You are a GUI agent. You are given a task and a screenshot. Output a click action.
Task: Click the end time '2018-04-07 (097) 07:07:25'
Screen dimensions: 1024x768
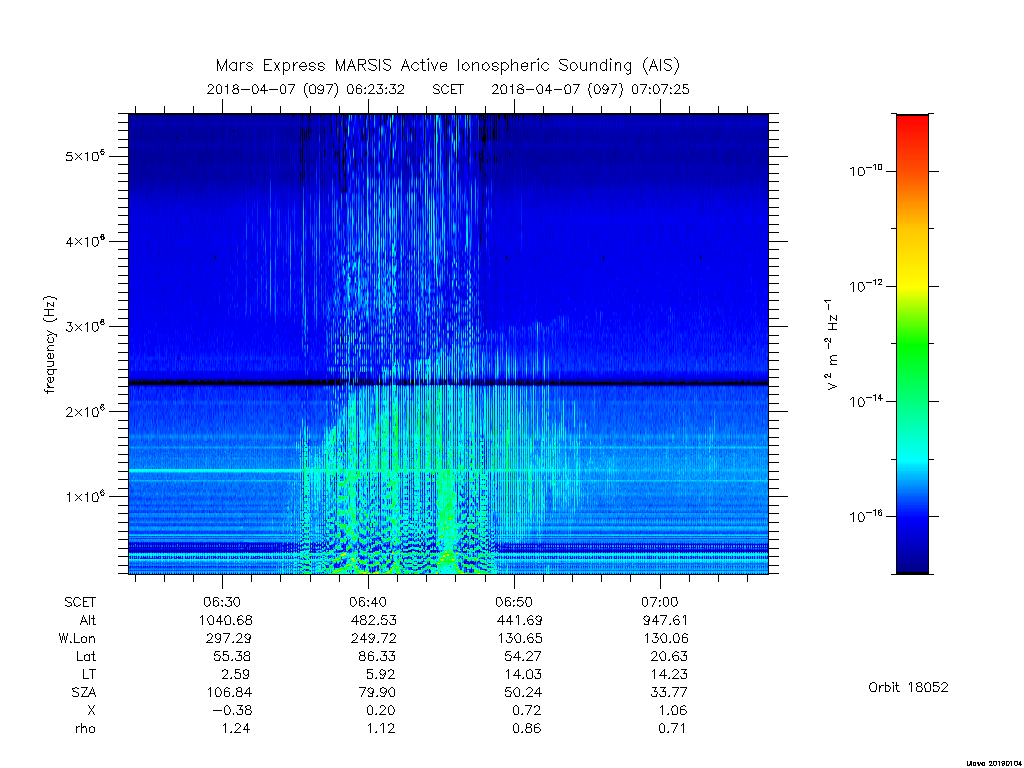(x=590, y=89)
